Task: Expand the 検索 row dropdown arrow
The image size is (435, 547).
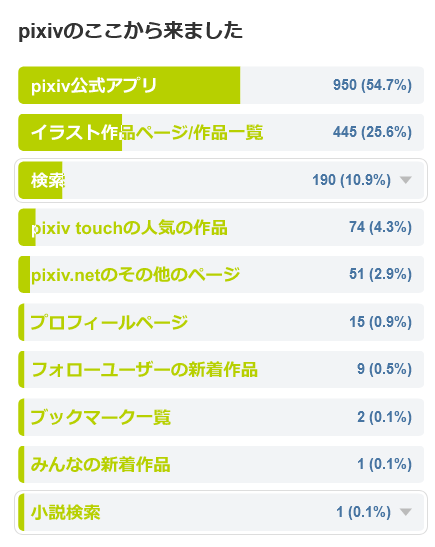Action: (x=405, y=180)
